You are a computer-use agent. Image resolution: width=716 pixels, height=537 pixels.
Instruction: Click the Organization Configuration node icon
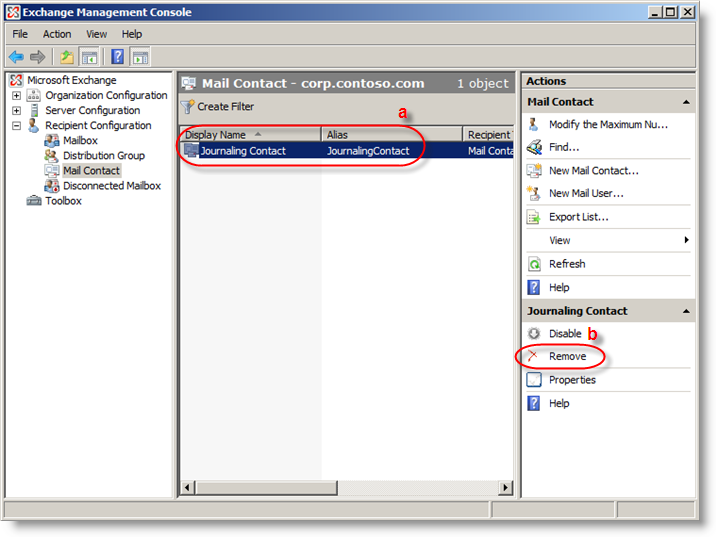tap(34, 95)
